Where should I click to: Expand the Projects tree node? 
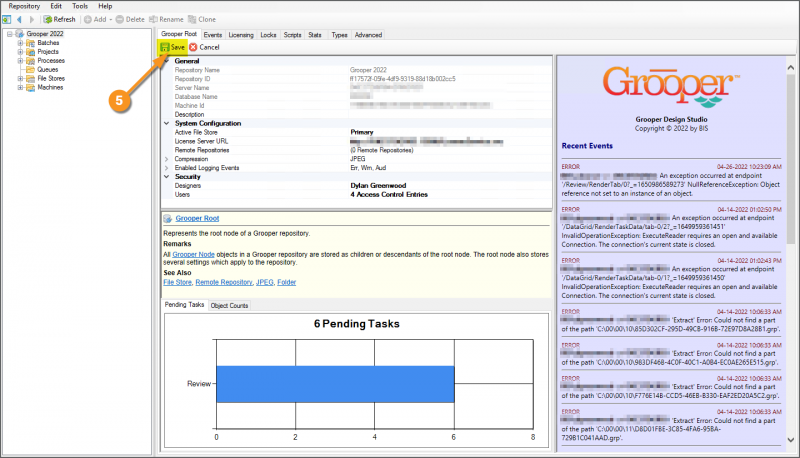point(20,52)
